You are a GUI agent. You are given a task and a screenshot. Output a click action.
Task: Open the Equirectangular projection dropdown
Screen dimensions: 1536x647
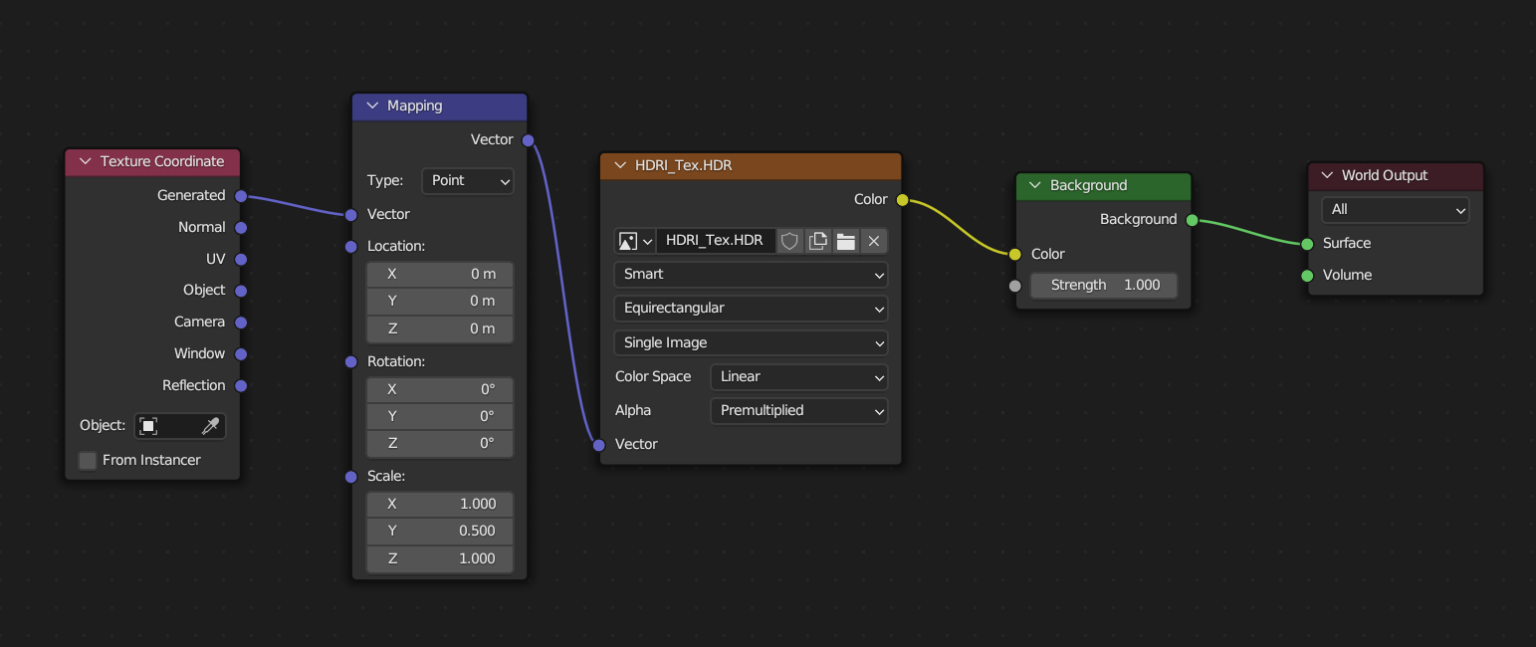[750, 308]
